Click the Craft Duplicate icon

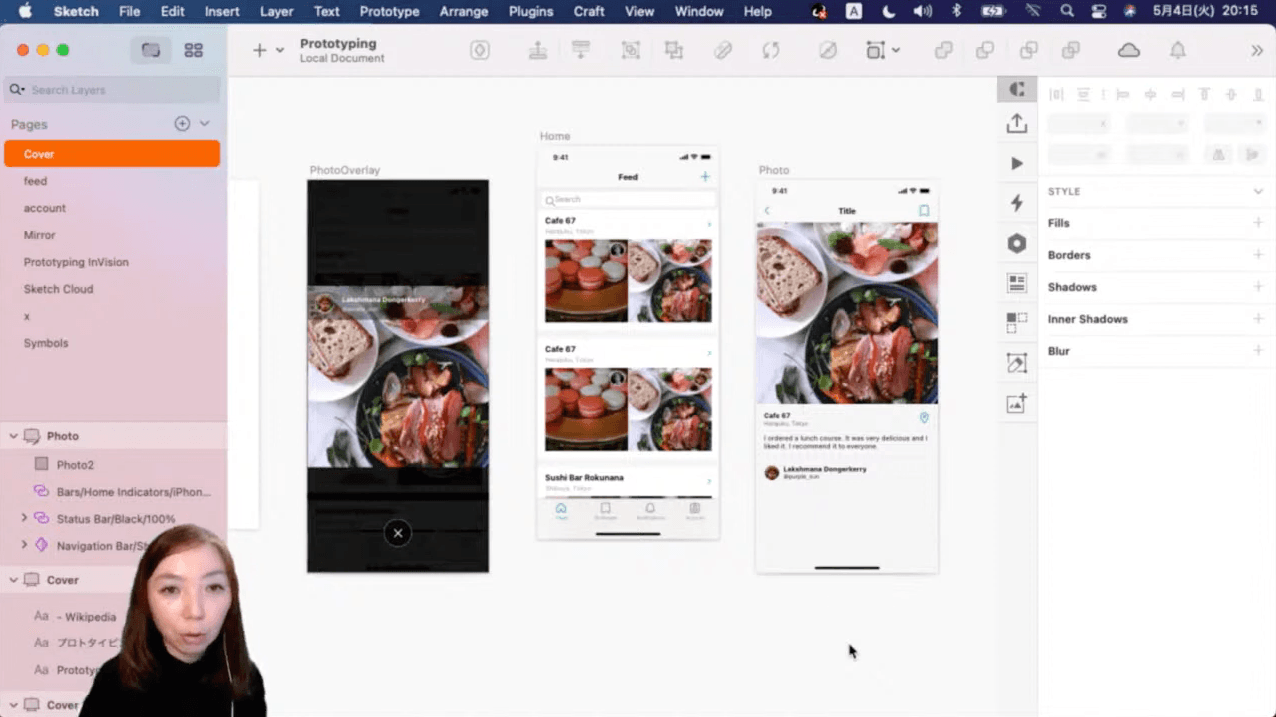pyautogui.click(x=1017, y=323)
